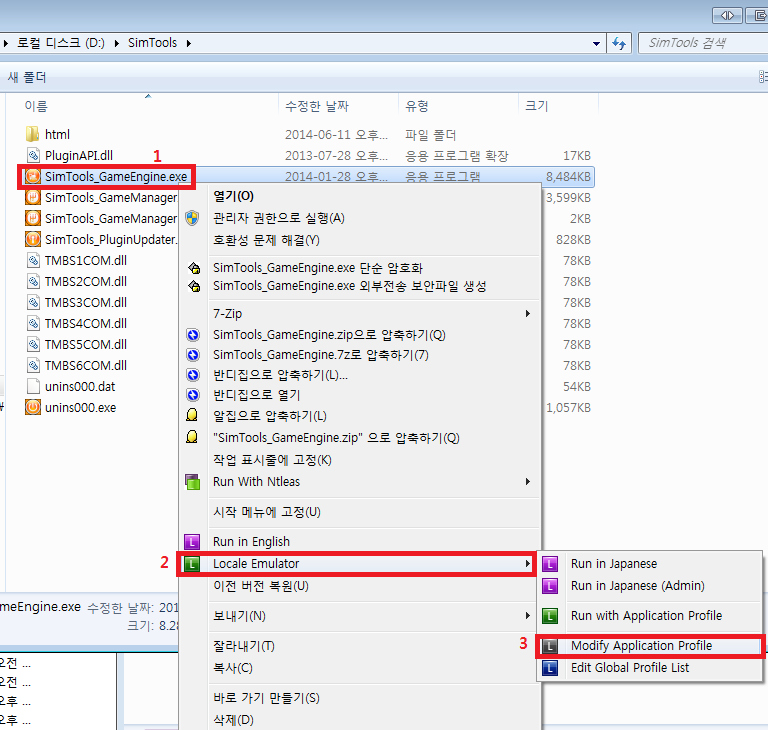Click the SimTools breadcrumb segment
The width and height of the screenshot is (768, 730).
152,43
